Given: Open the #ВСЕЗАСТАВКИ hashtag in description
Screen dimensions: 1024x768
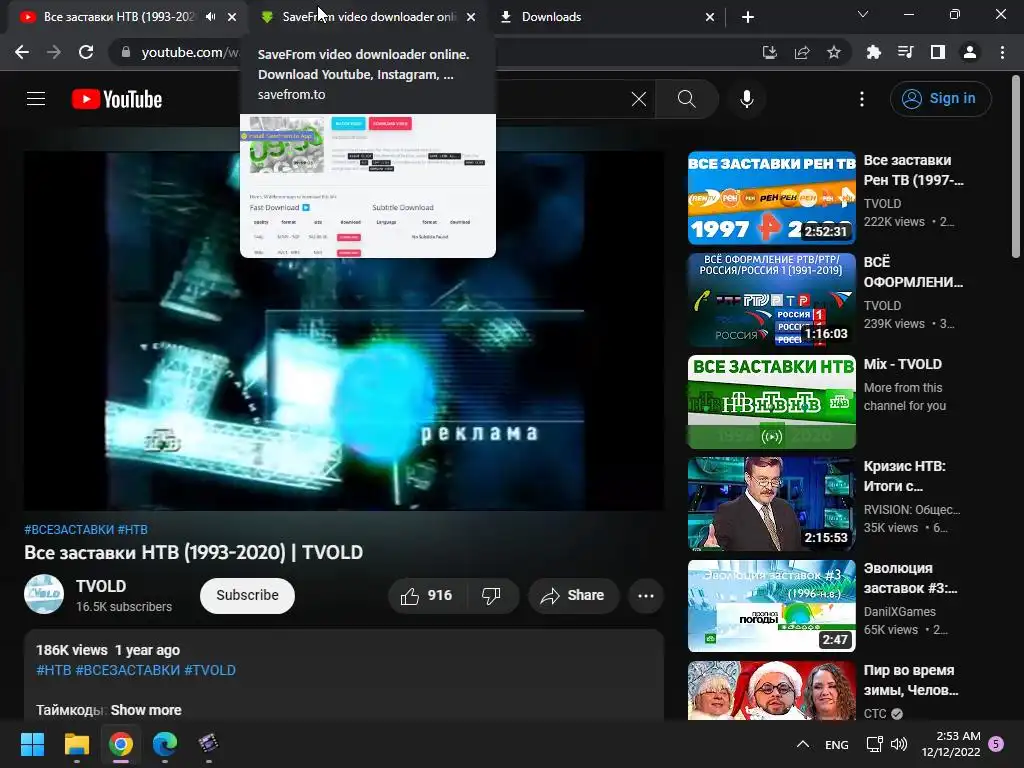Looking at the screenshot, I should [127, 670].
